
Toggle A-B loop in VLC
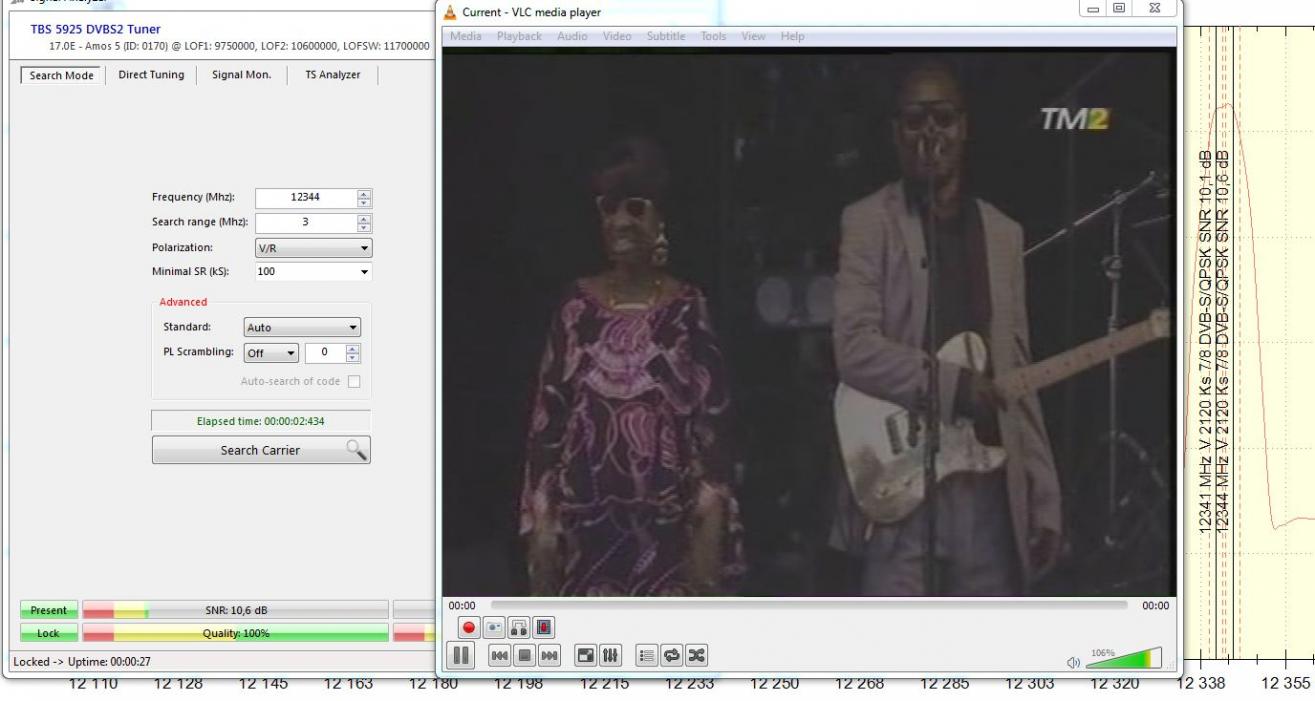[518, 627]
